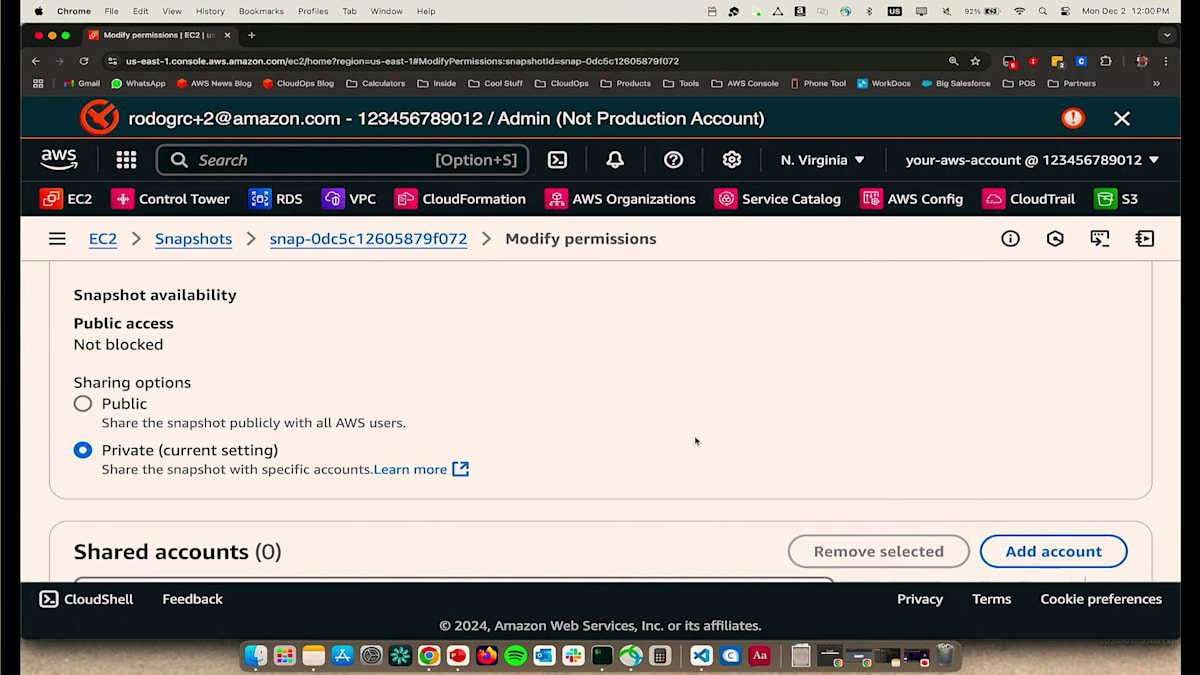Screen dimensions: 1200x675
Task: Open AWS console settings gear
Action: coord(732,160)
